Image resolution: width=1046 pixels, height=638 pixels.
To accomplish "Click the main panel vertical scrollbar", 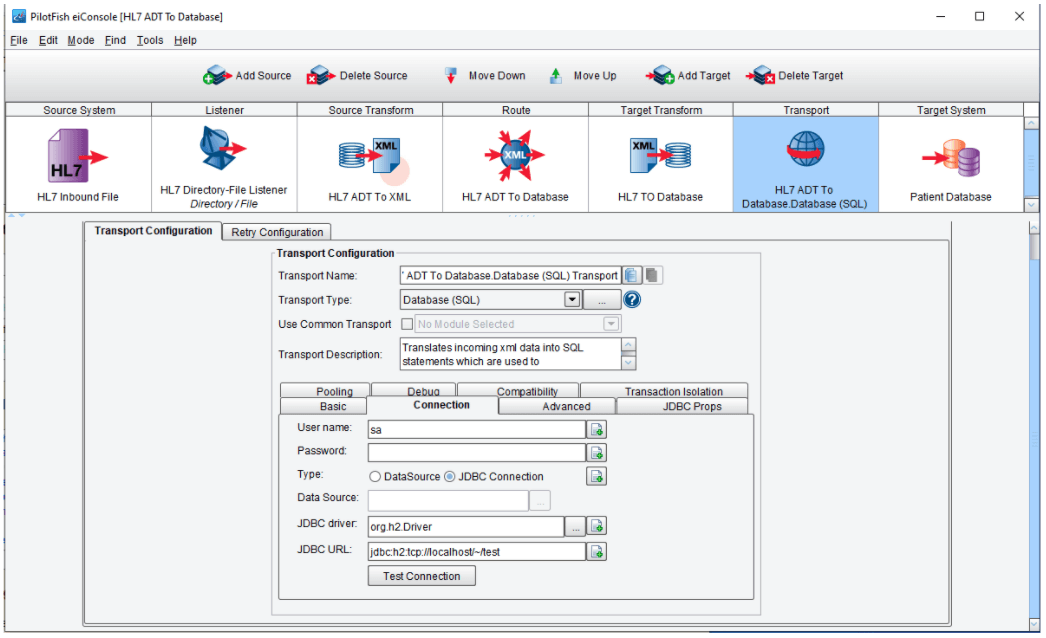I will click(x=1035, y=427).
